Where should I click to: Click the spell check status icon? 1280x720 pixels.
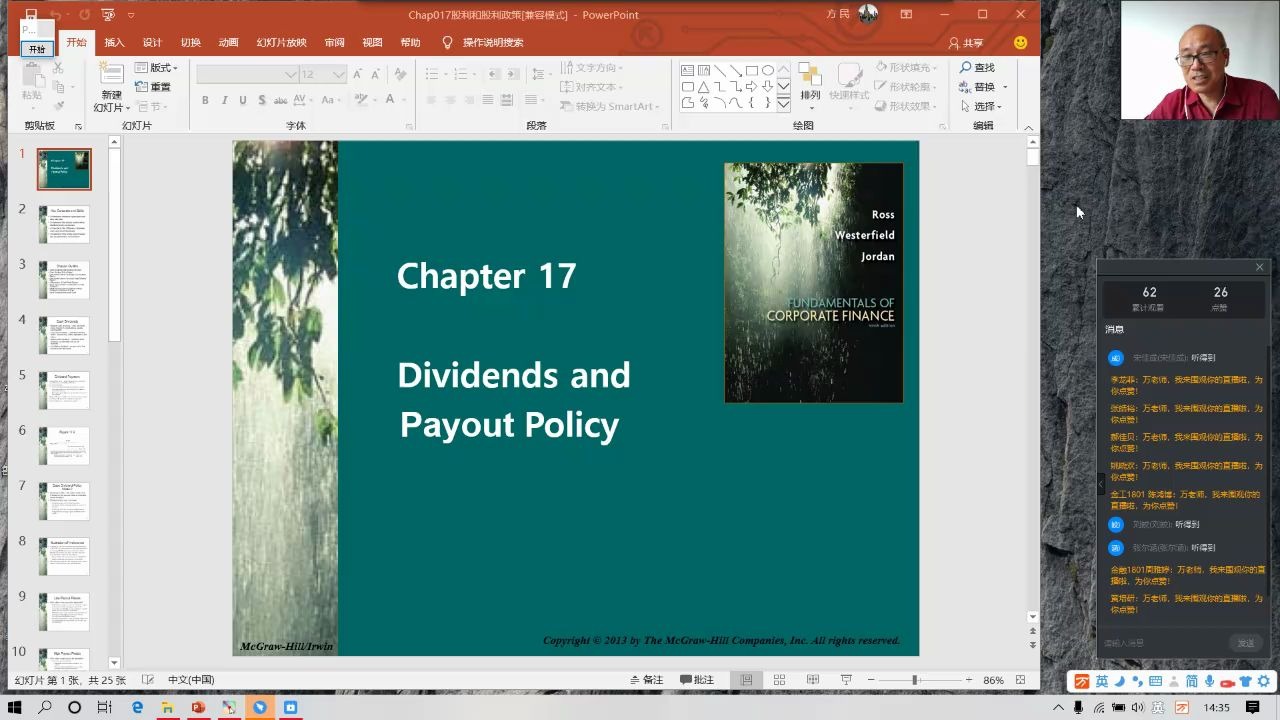coord(148,680)
